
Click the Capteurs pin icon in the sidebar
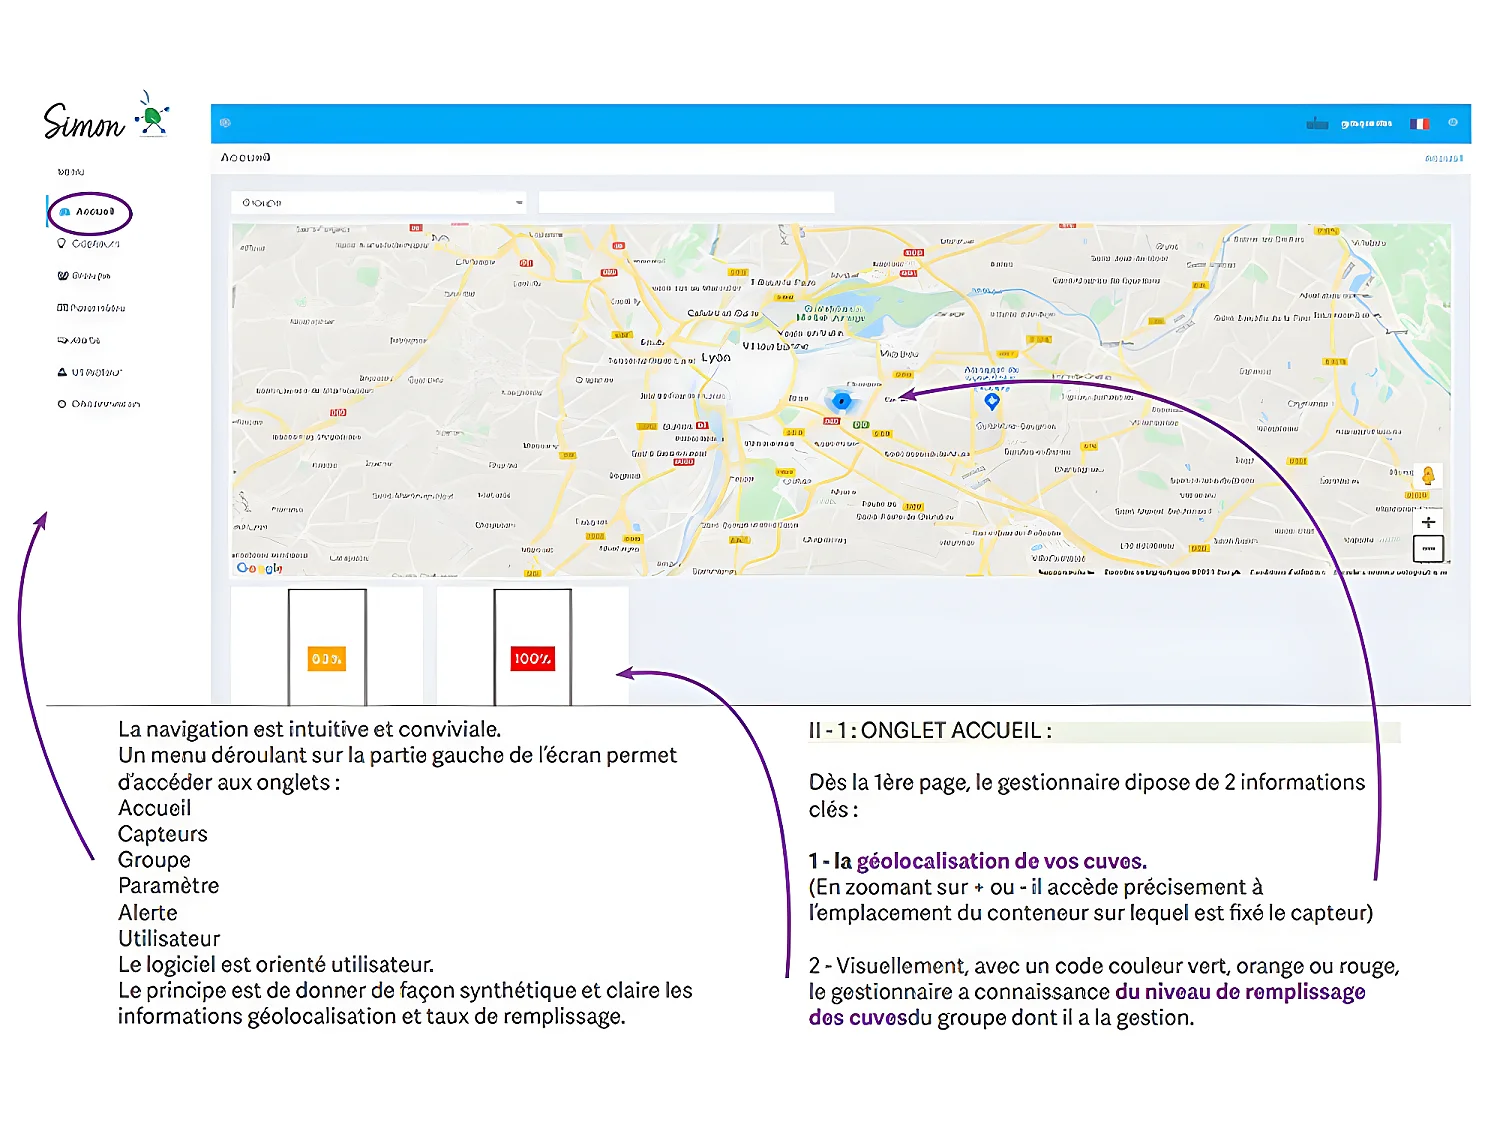[x=62, y=243]
